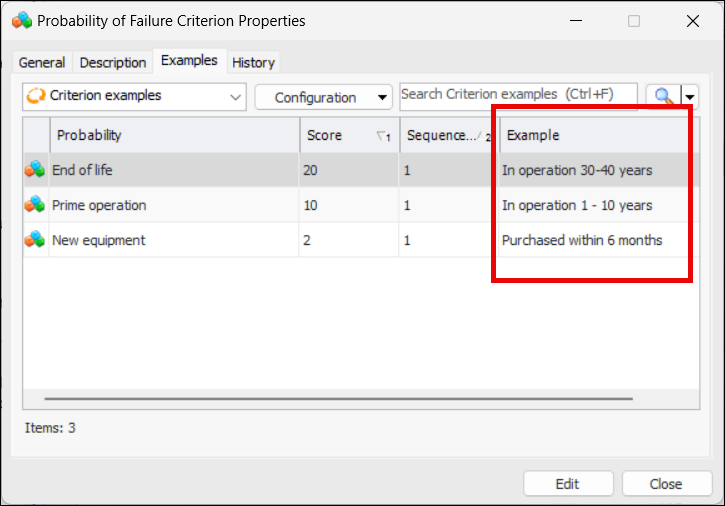Go to the History tab
725x506 pixels.
point(253,62)
